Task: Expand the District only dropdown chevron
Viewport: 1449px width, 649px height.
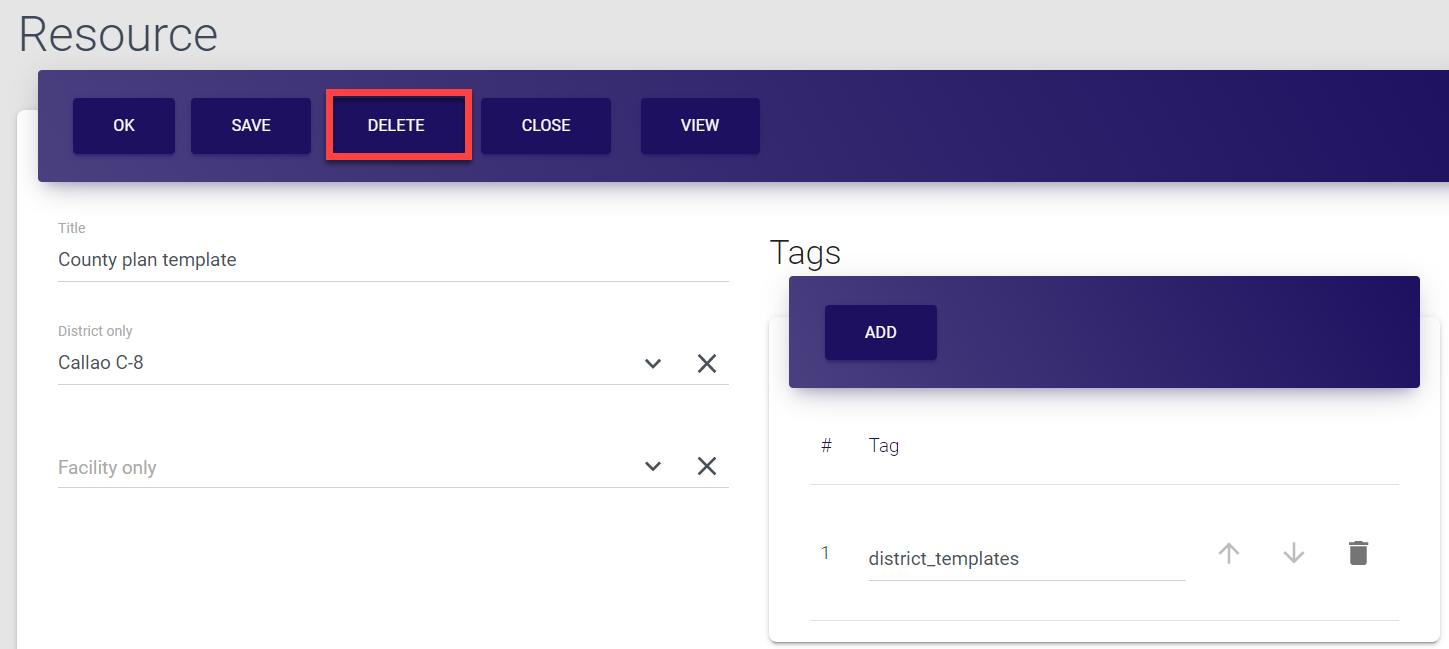Action: pos(653,364)
